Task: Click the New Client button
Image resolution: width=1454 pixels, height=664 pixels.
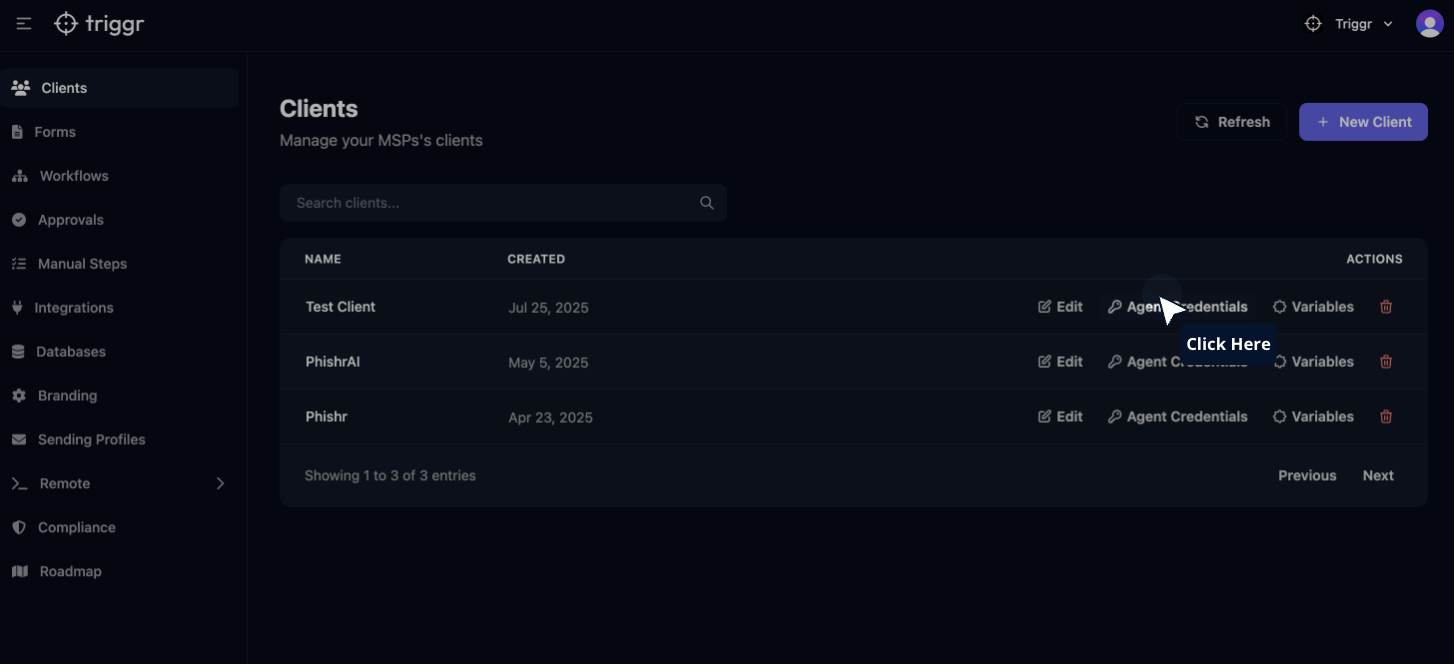Action: pos(1363,122)
